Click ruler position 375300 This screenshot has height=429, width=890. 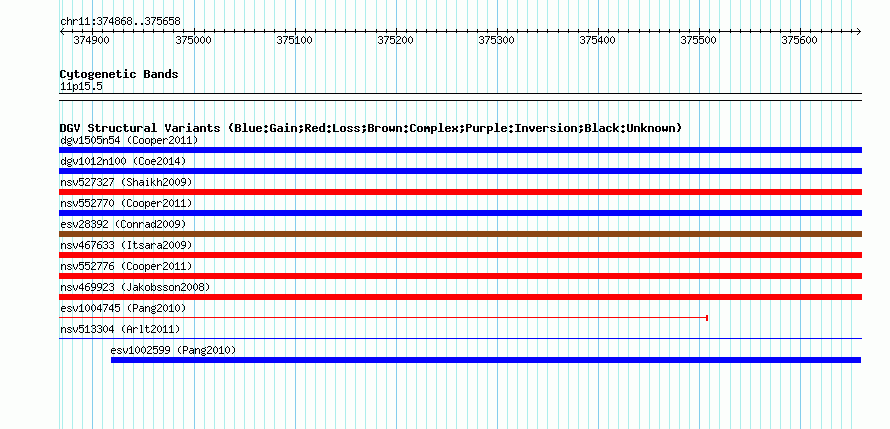(x=497, y=40)
